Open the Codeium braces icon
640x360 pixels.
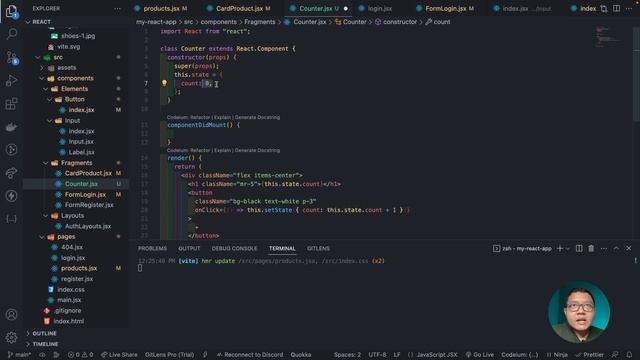coord(11,219)
